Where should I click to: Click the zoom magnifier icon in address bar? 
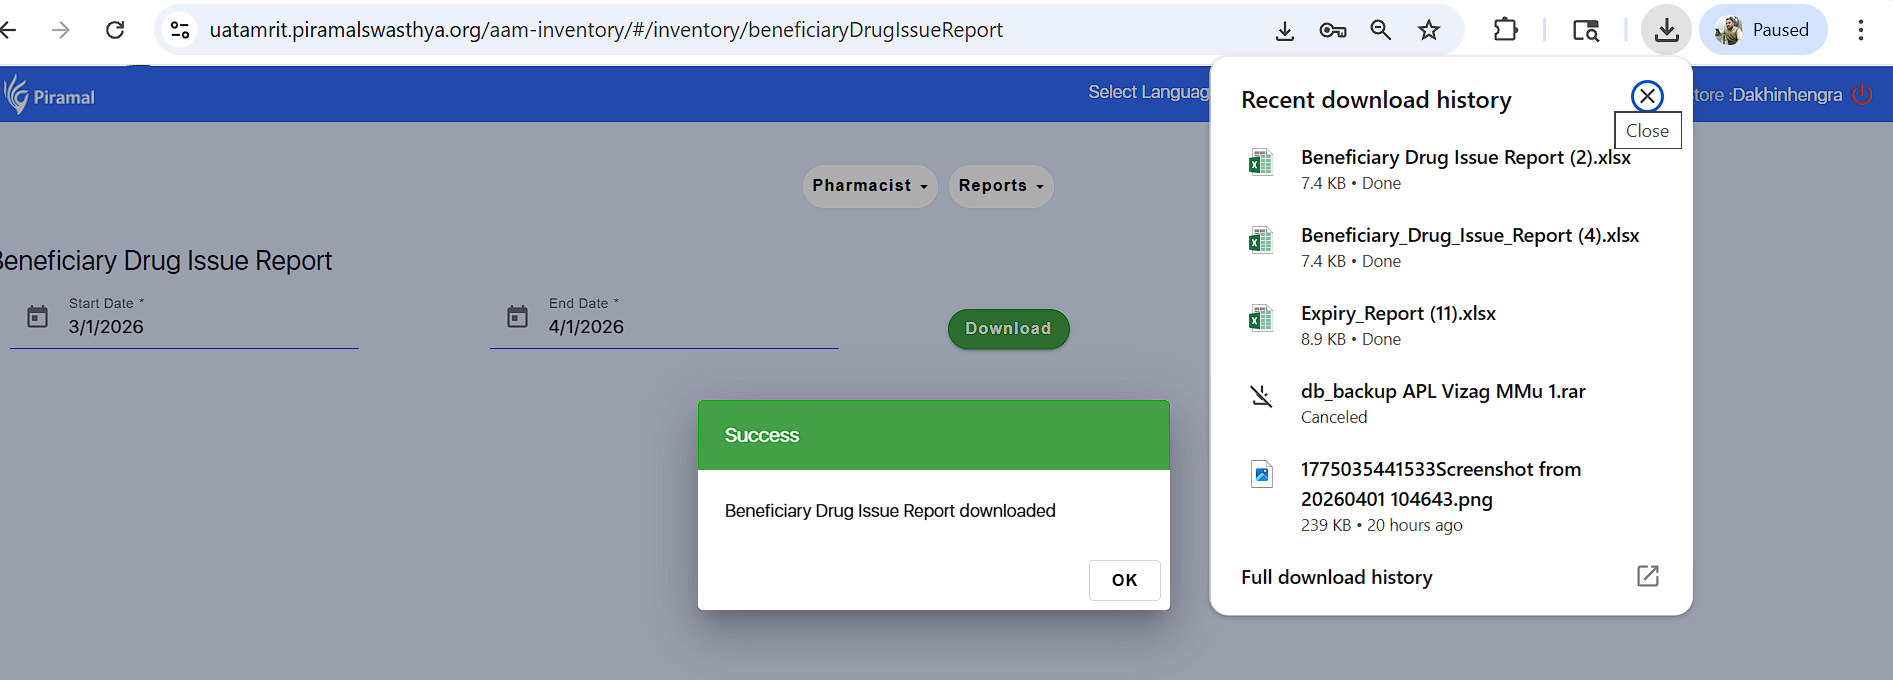point(1381,30)
